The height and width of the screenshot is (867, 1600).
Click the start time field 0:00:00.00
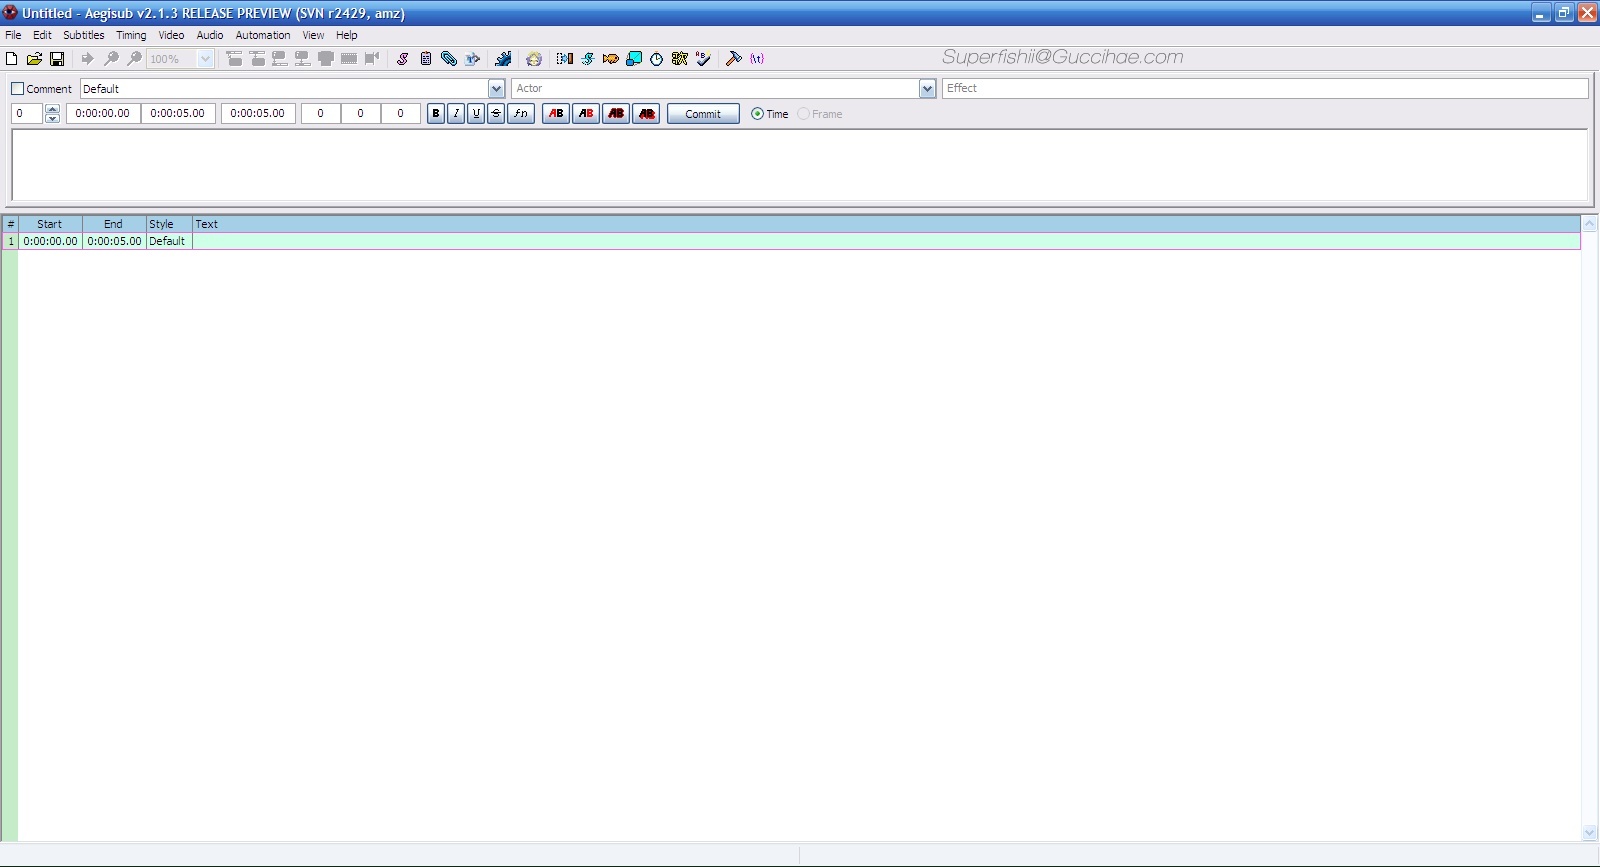click(x=103, y=114)
